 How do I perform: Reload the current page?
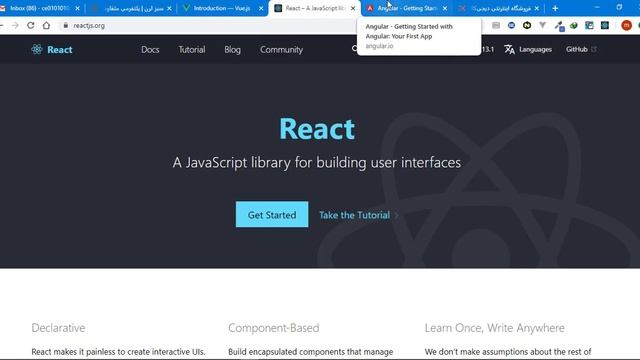tap(31, 25)
